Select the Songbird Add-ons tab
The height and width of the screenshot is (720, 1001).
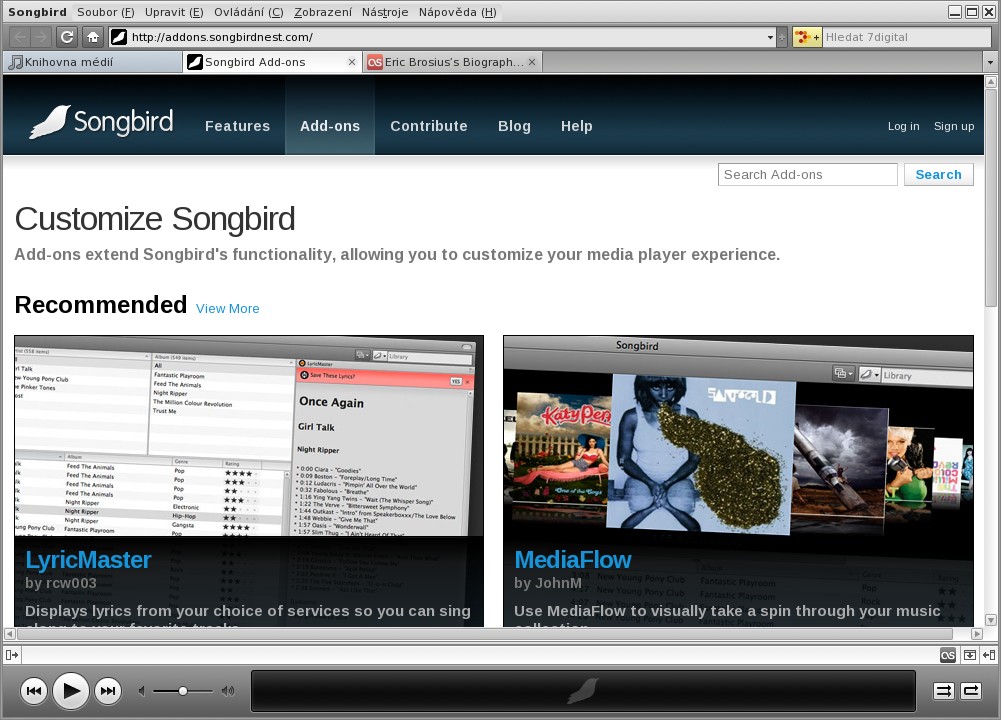point(273,62)
